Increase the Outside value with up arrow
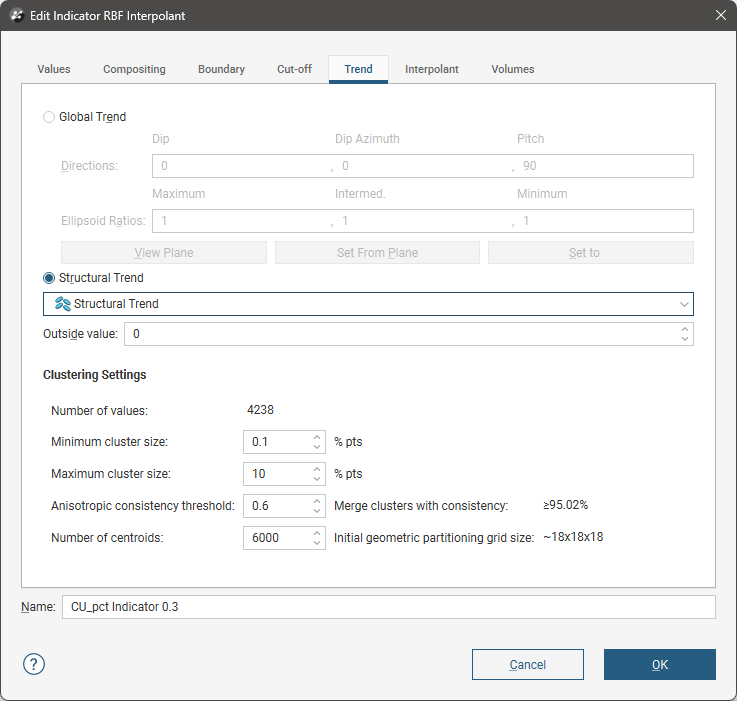This screenshot has width=737, height=701. pos(684,328)
